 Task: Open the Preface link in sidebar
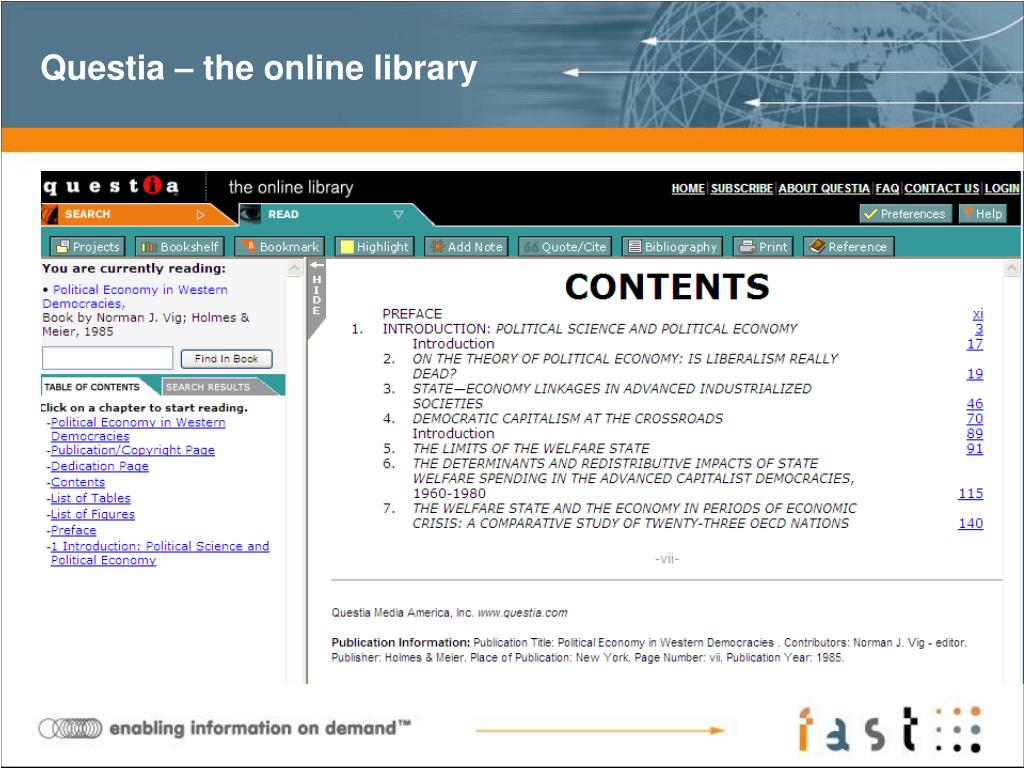(x=73, y=530)
